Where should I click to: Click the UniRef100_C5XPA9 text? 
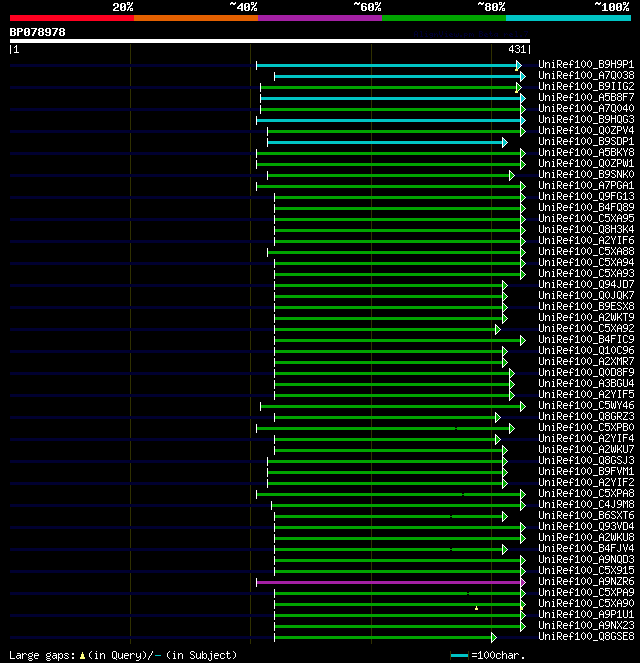point(586,592)
